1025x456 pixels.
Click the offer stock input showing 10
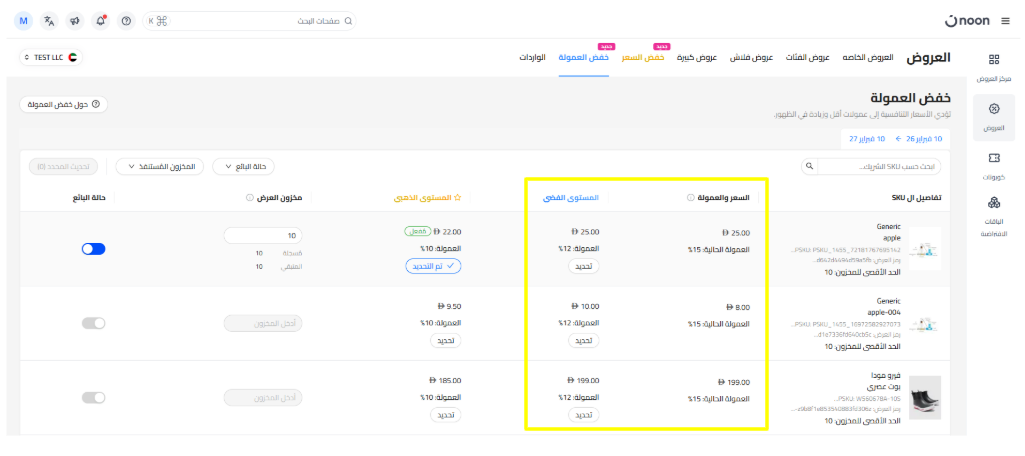pyautogui.click(x=264, y=236)
